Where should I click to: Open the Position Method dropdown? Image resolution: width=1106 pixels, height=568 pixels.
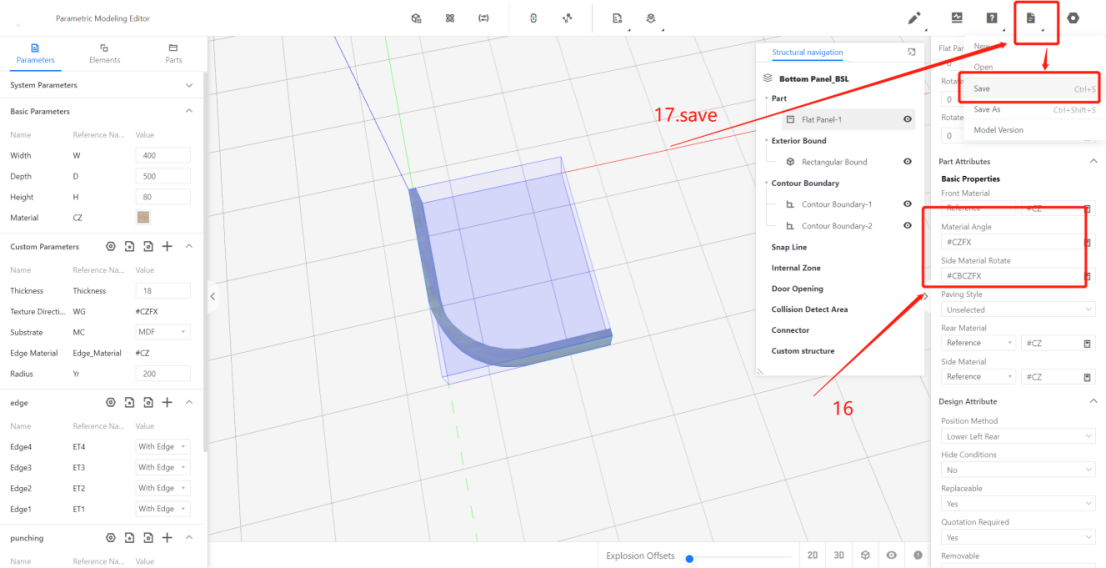click(x=1017, y=437)
